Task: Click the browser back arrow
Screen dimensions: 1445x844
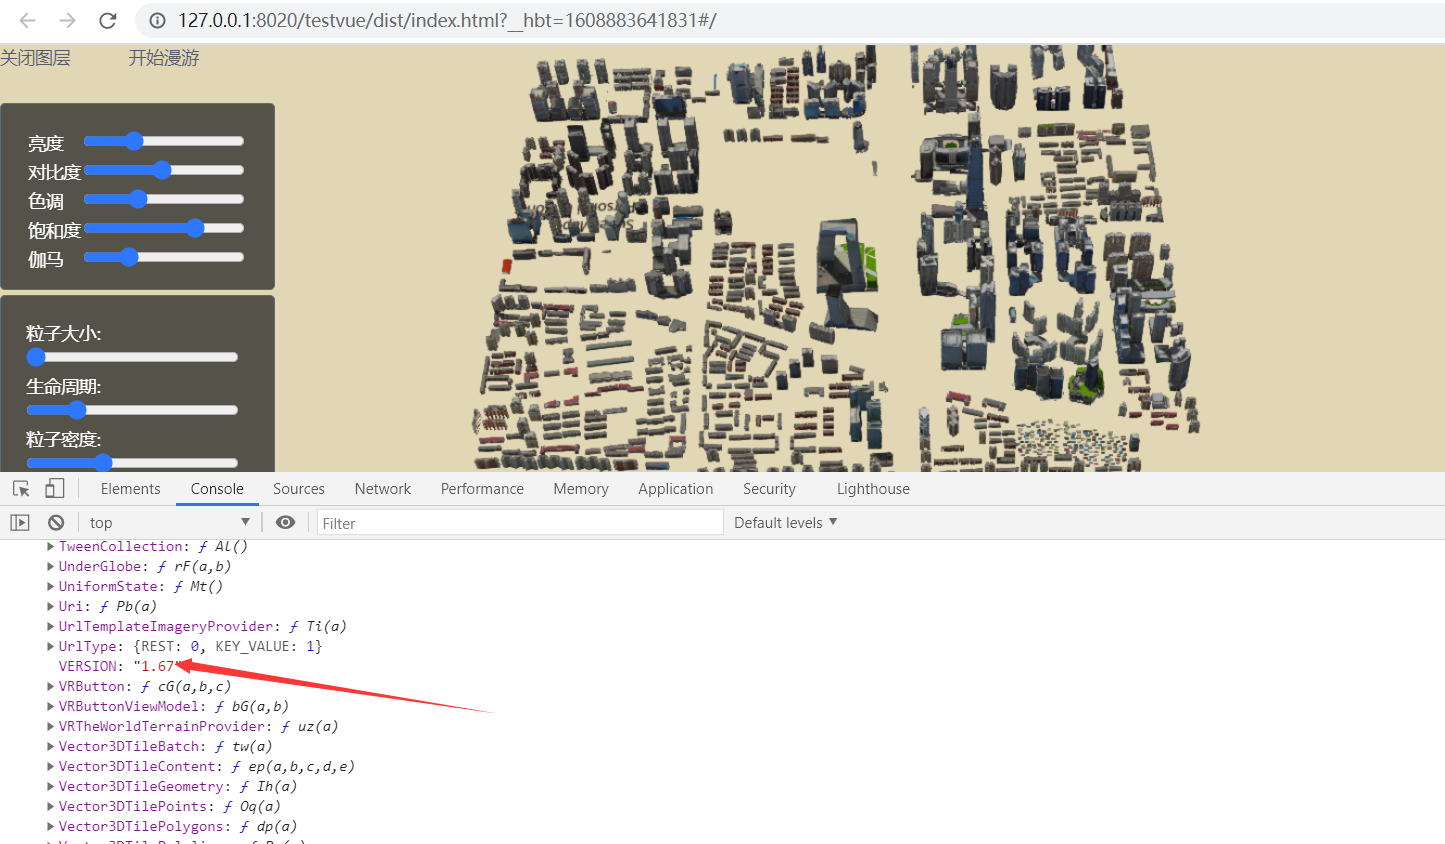Action: pyautogui.click(x=27, y=20)
